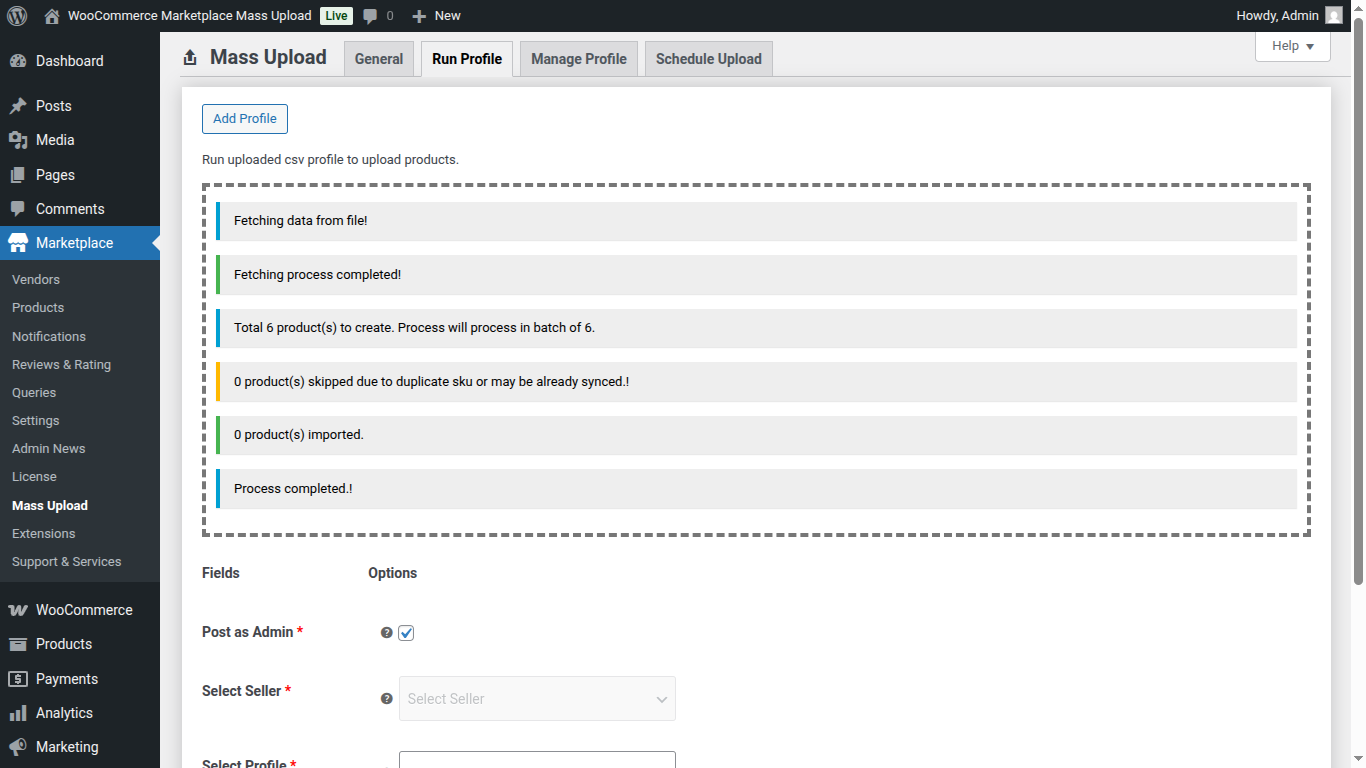Viewport: 1366px width, 768px height.
Task: Open Vendors under the Marketplace menu
Action: (35, 279)
